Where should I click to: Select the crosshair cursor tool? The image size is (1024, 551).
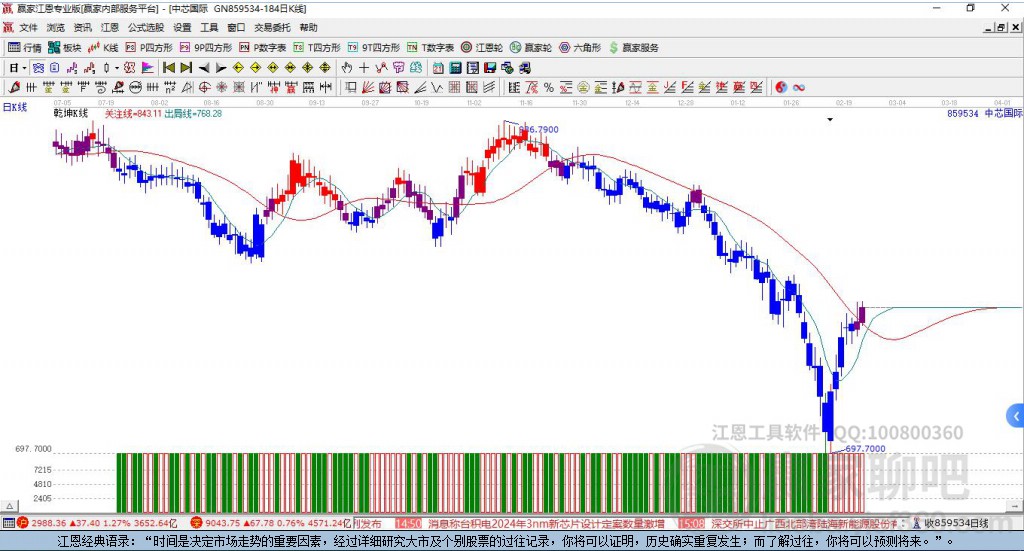(x=364, y=68)
